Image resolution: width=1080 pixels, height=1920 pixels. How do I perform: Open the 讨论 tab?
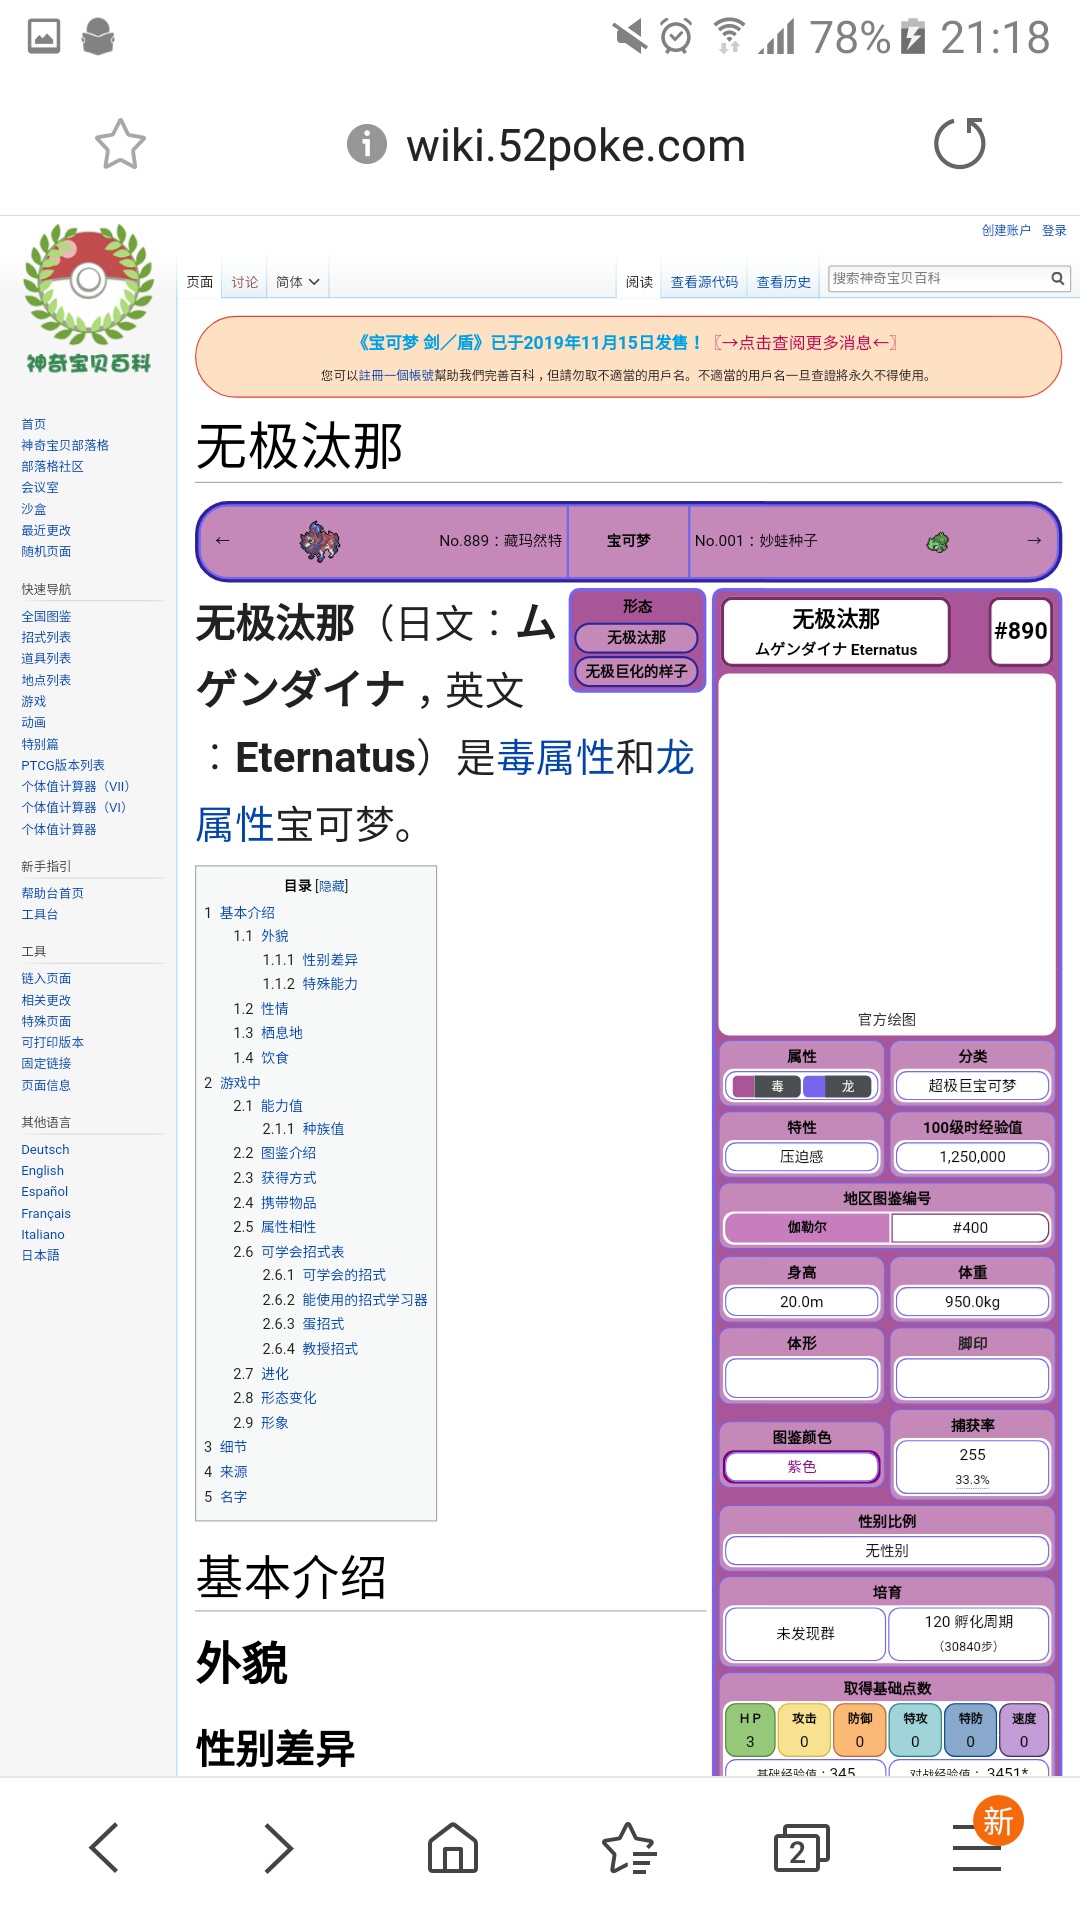coord(244,282)
